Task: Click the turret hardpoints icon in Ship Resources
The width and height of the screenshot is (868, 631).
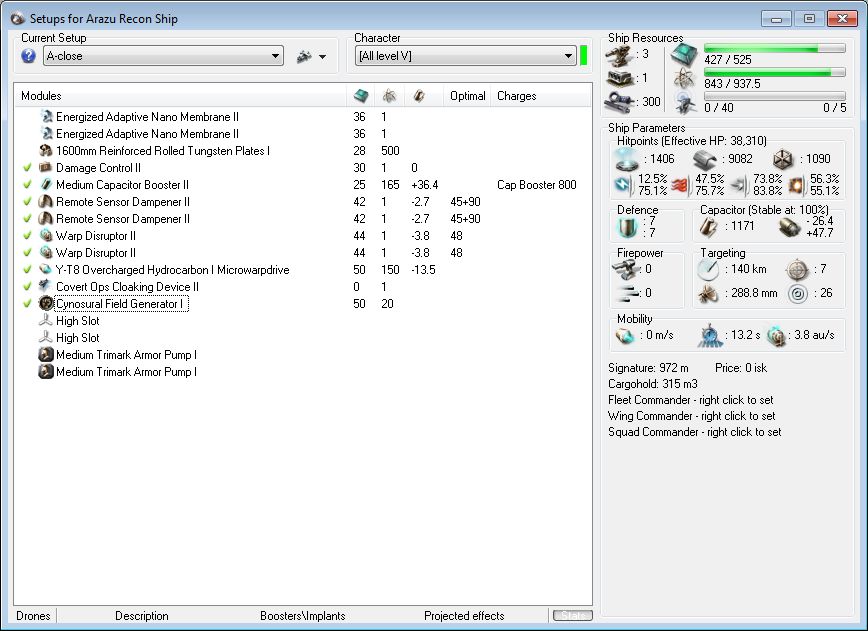Action: (x=620, y=55)
